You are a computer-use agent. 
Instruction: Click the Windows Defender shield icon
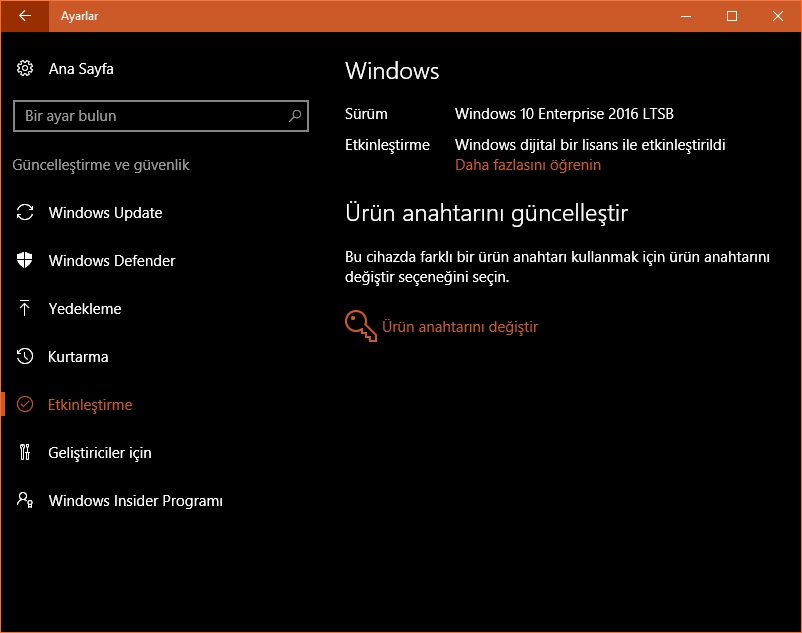pyautogui.click(x=25, y=260)
